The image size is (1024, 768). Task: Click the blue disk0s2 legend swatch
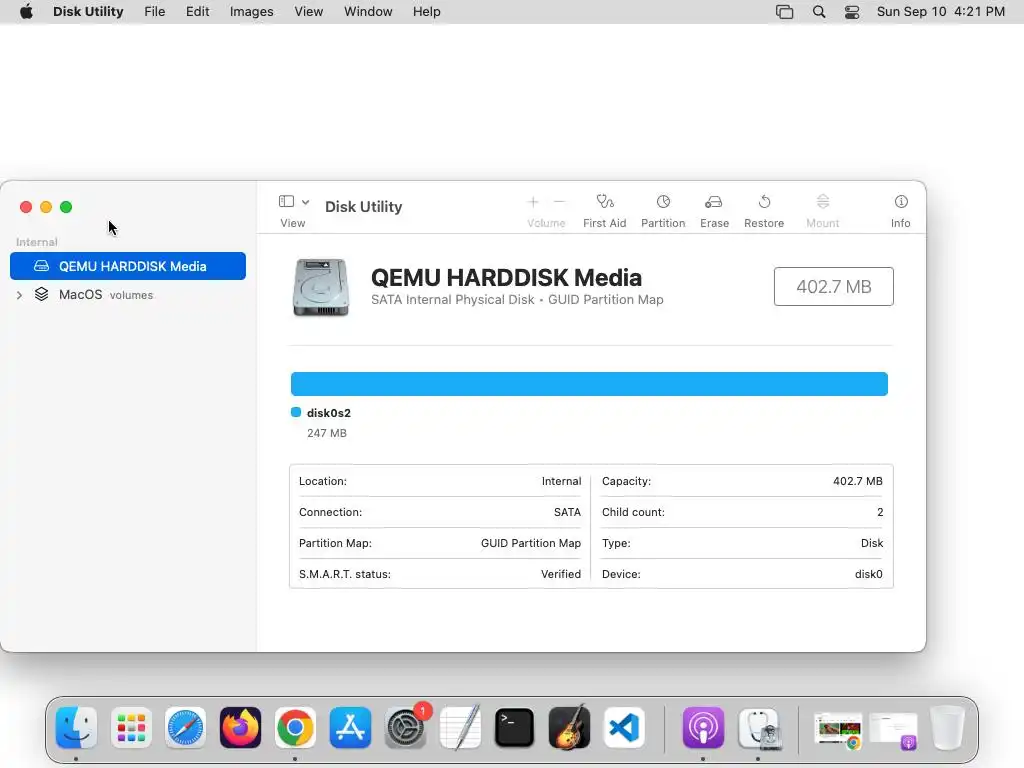(x=296, y=412)
